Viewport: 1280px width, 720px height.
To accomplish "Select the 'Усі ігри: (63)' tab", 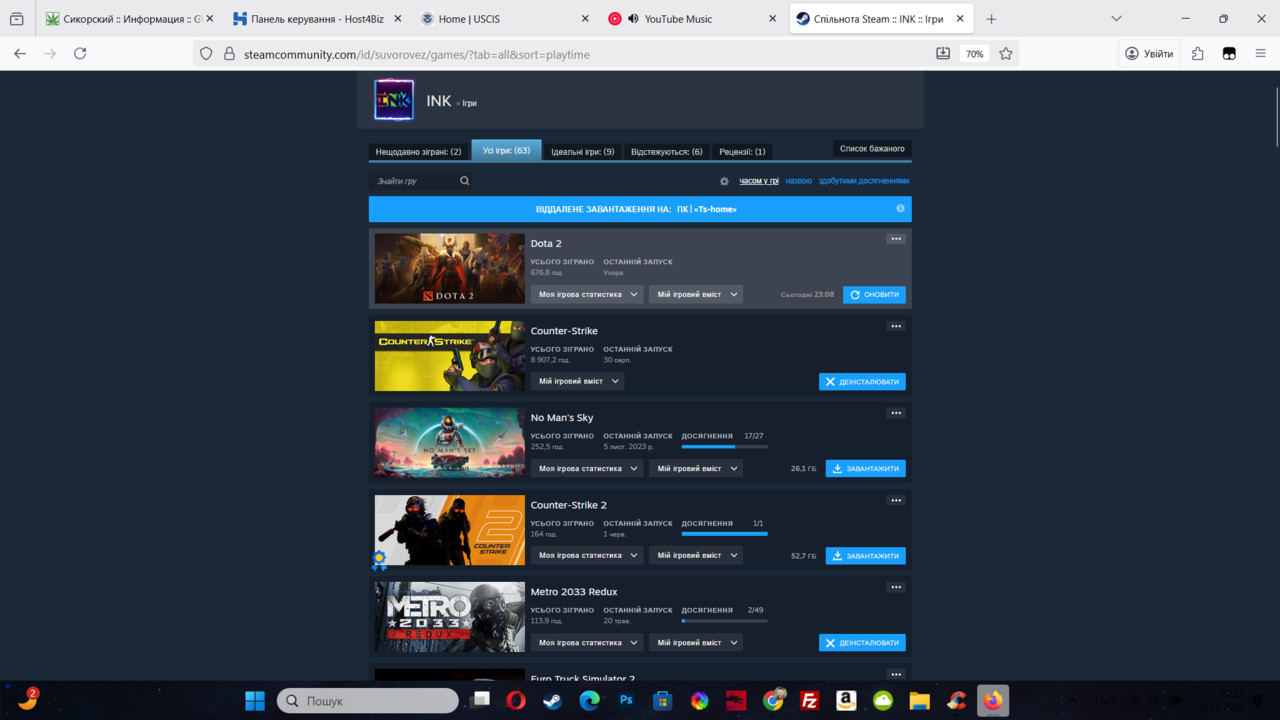I will tap(506, 150).
